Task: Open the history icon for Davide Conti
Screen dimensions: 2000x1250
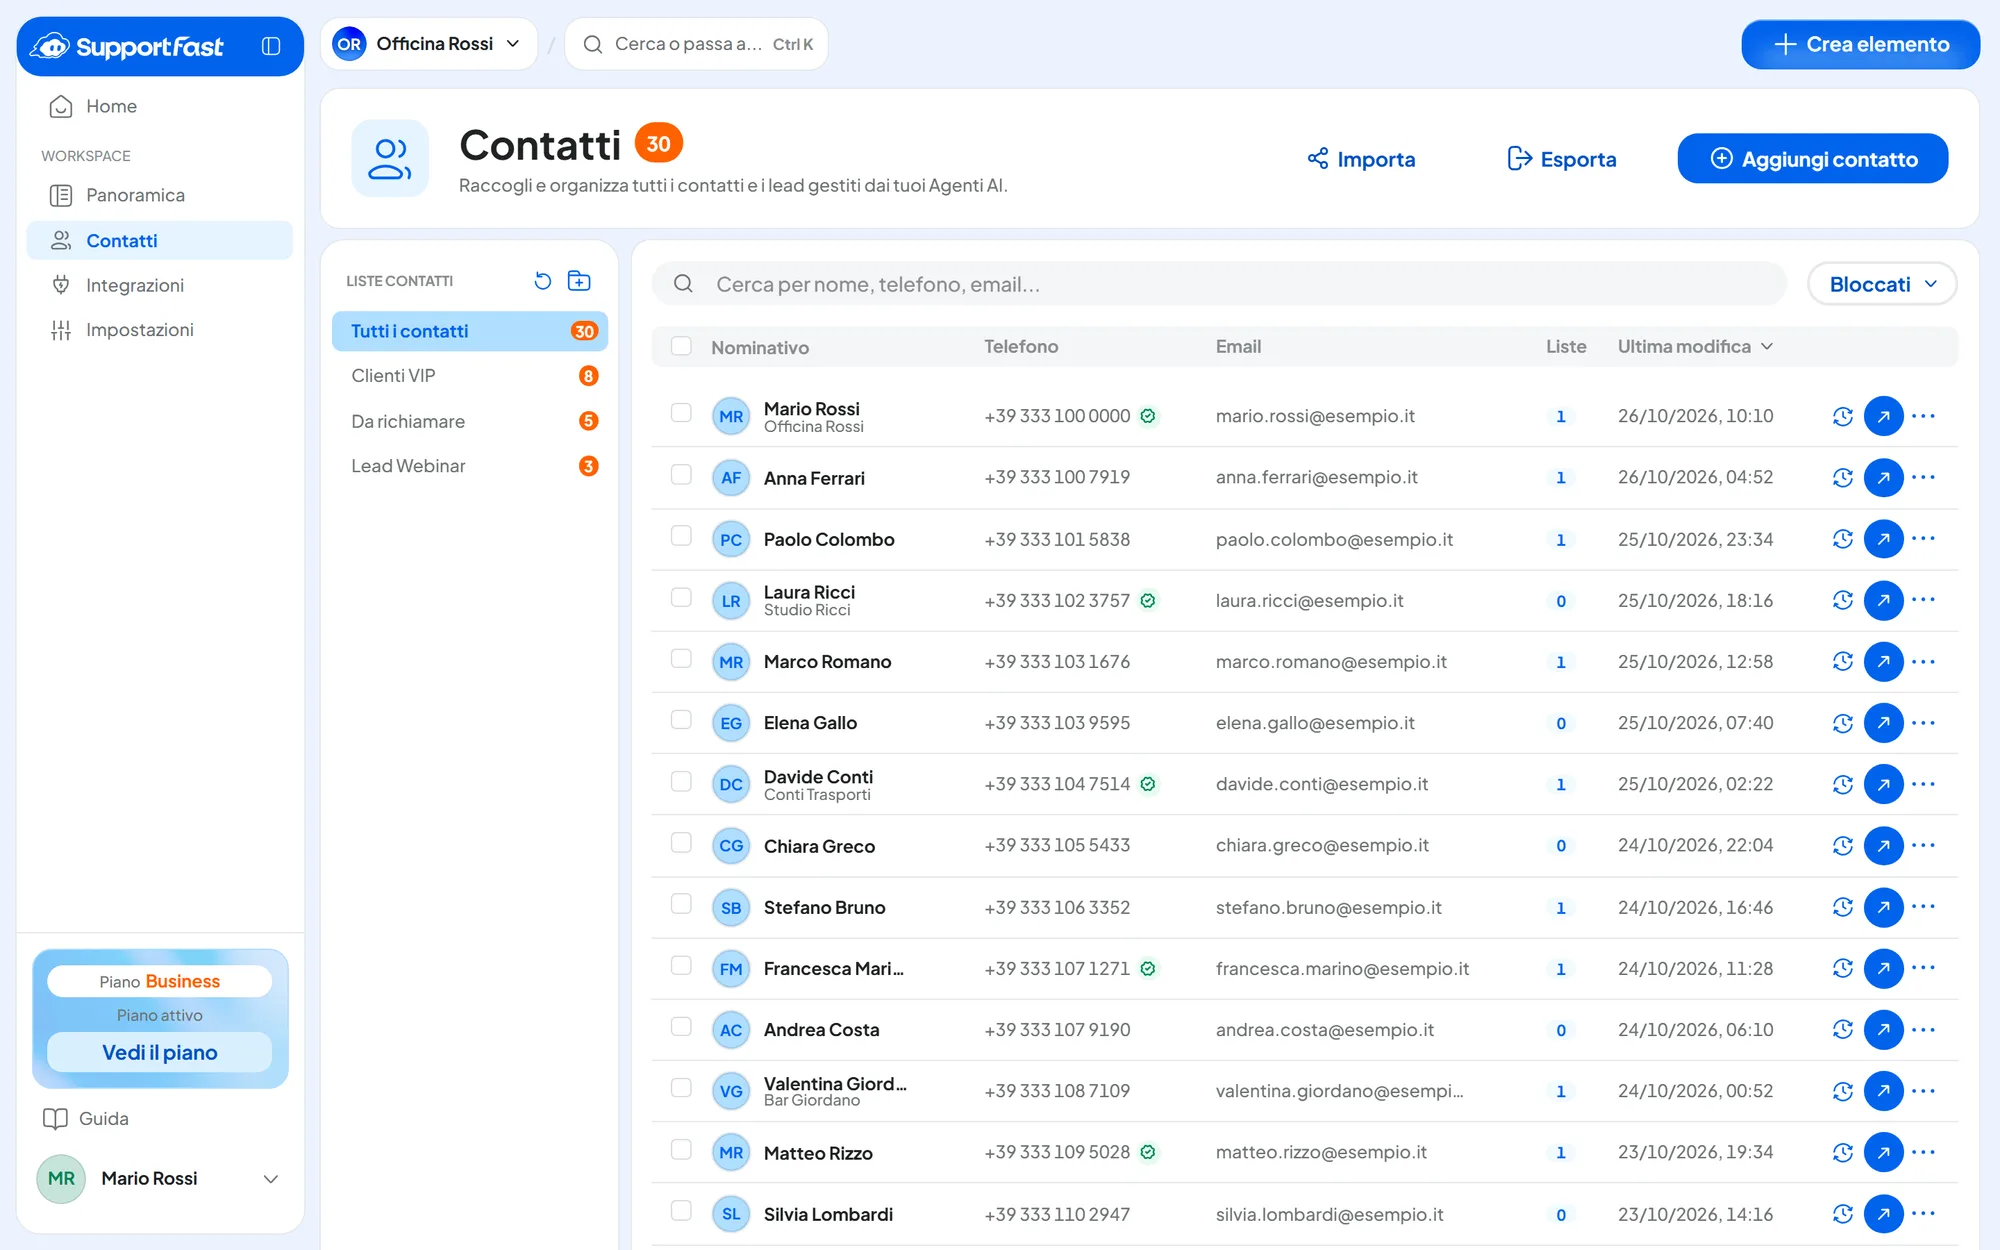Action: click(x=1843, y=785)
